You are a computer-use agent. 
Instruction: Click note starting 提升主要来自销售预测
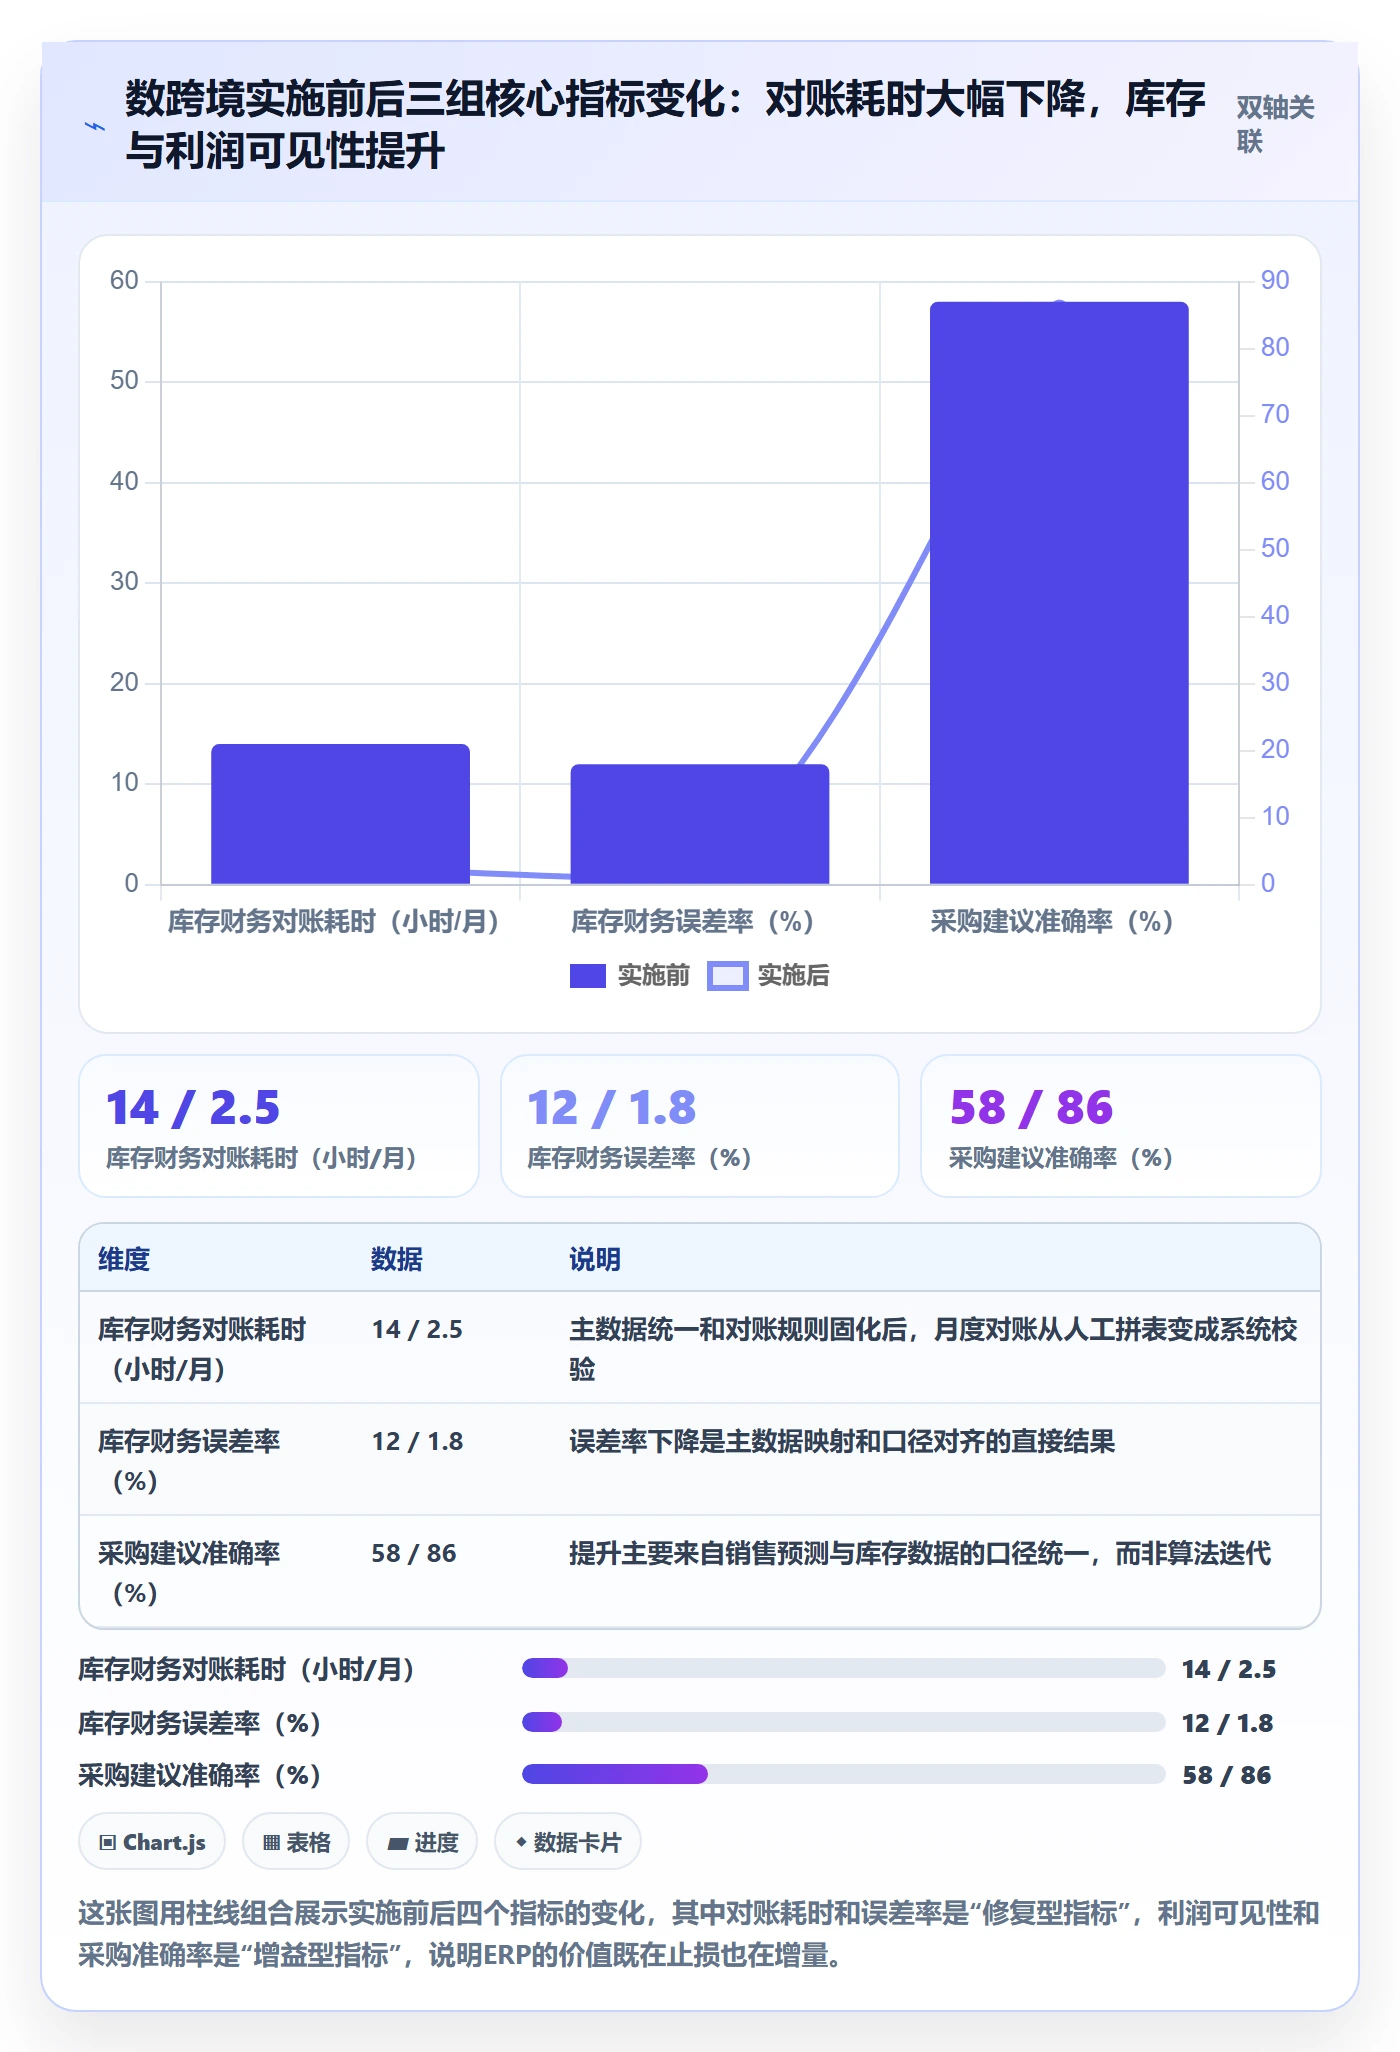pyautogui.click(x=920, y=1553)
